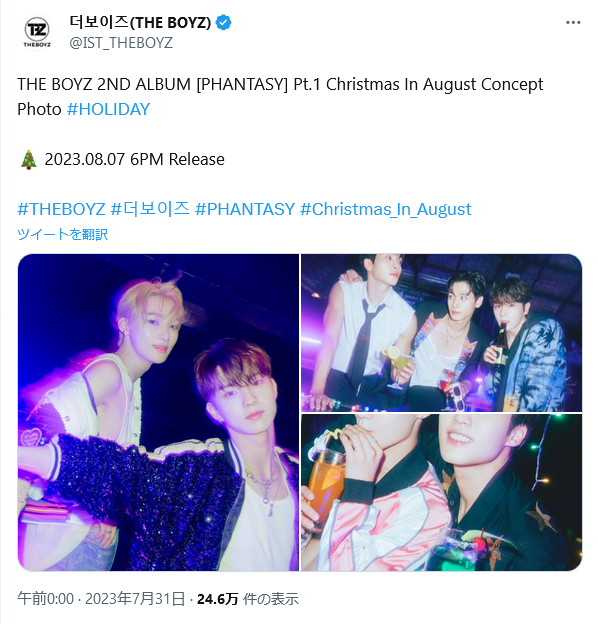
Task: Click the THEBOYZ logo text under avatar
Action: (37, 45)
